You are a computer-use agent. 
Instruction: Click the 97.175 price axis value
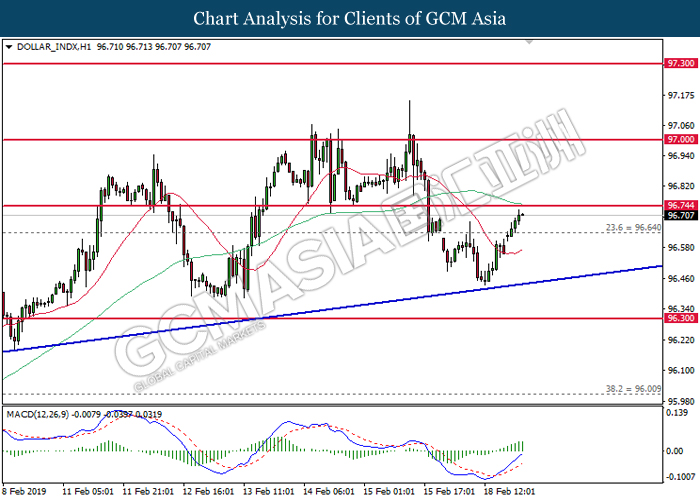(x=681, y=96)
